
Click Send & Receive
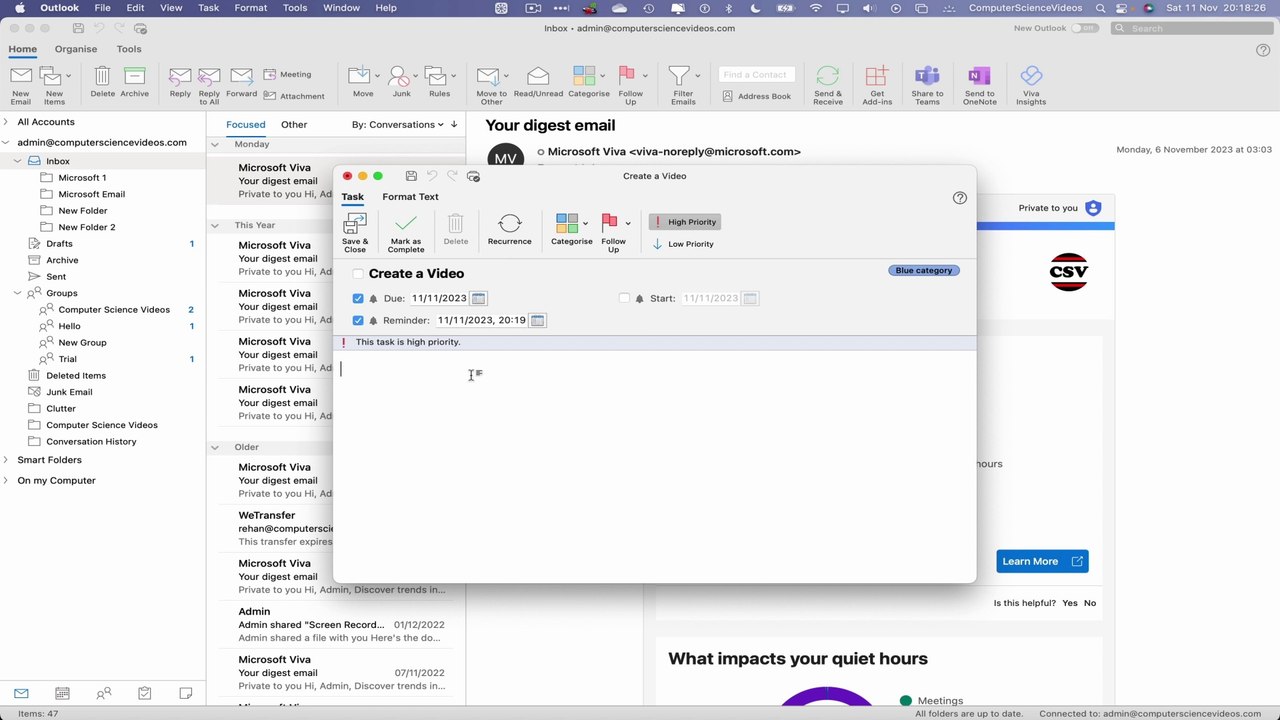tap(828, 85)
